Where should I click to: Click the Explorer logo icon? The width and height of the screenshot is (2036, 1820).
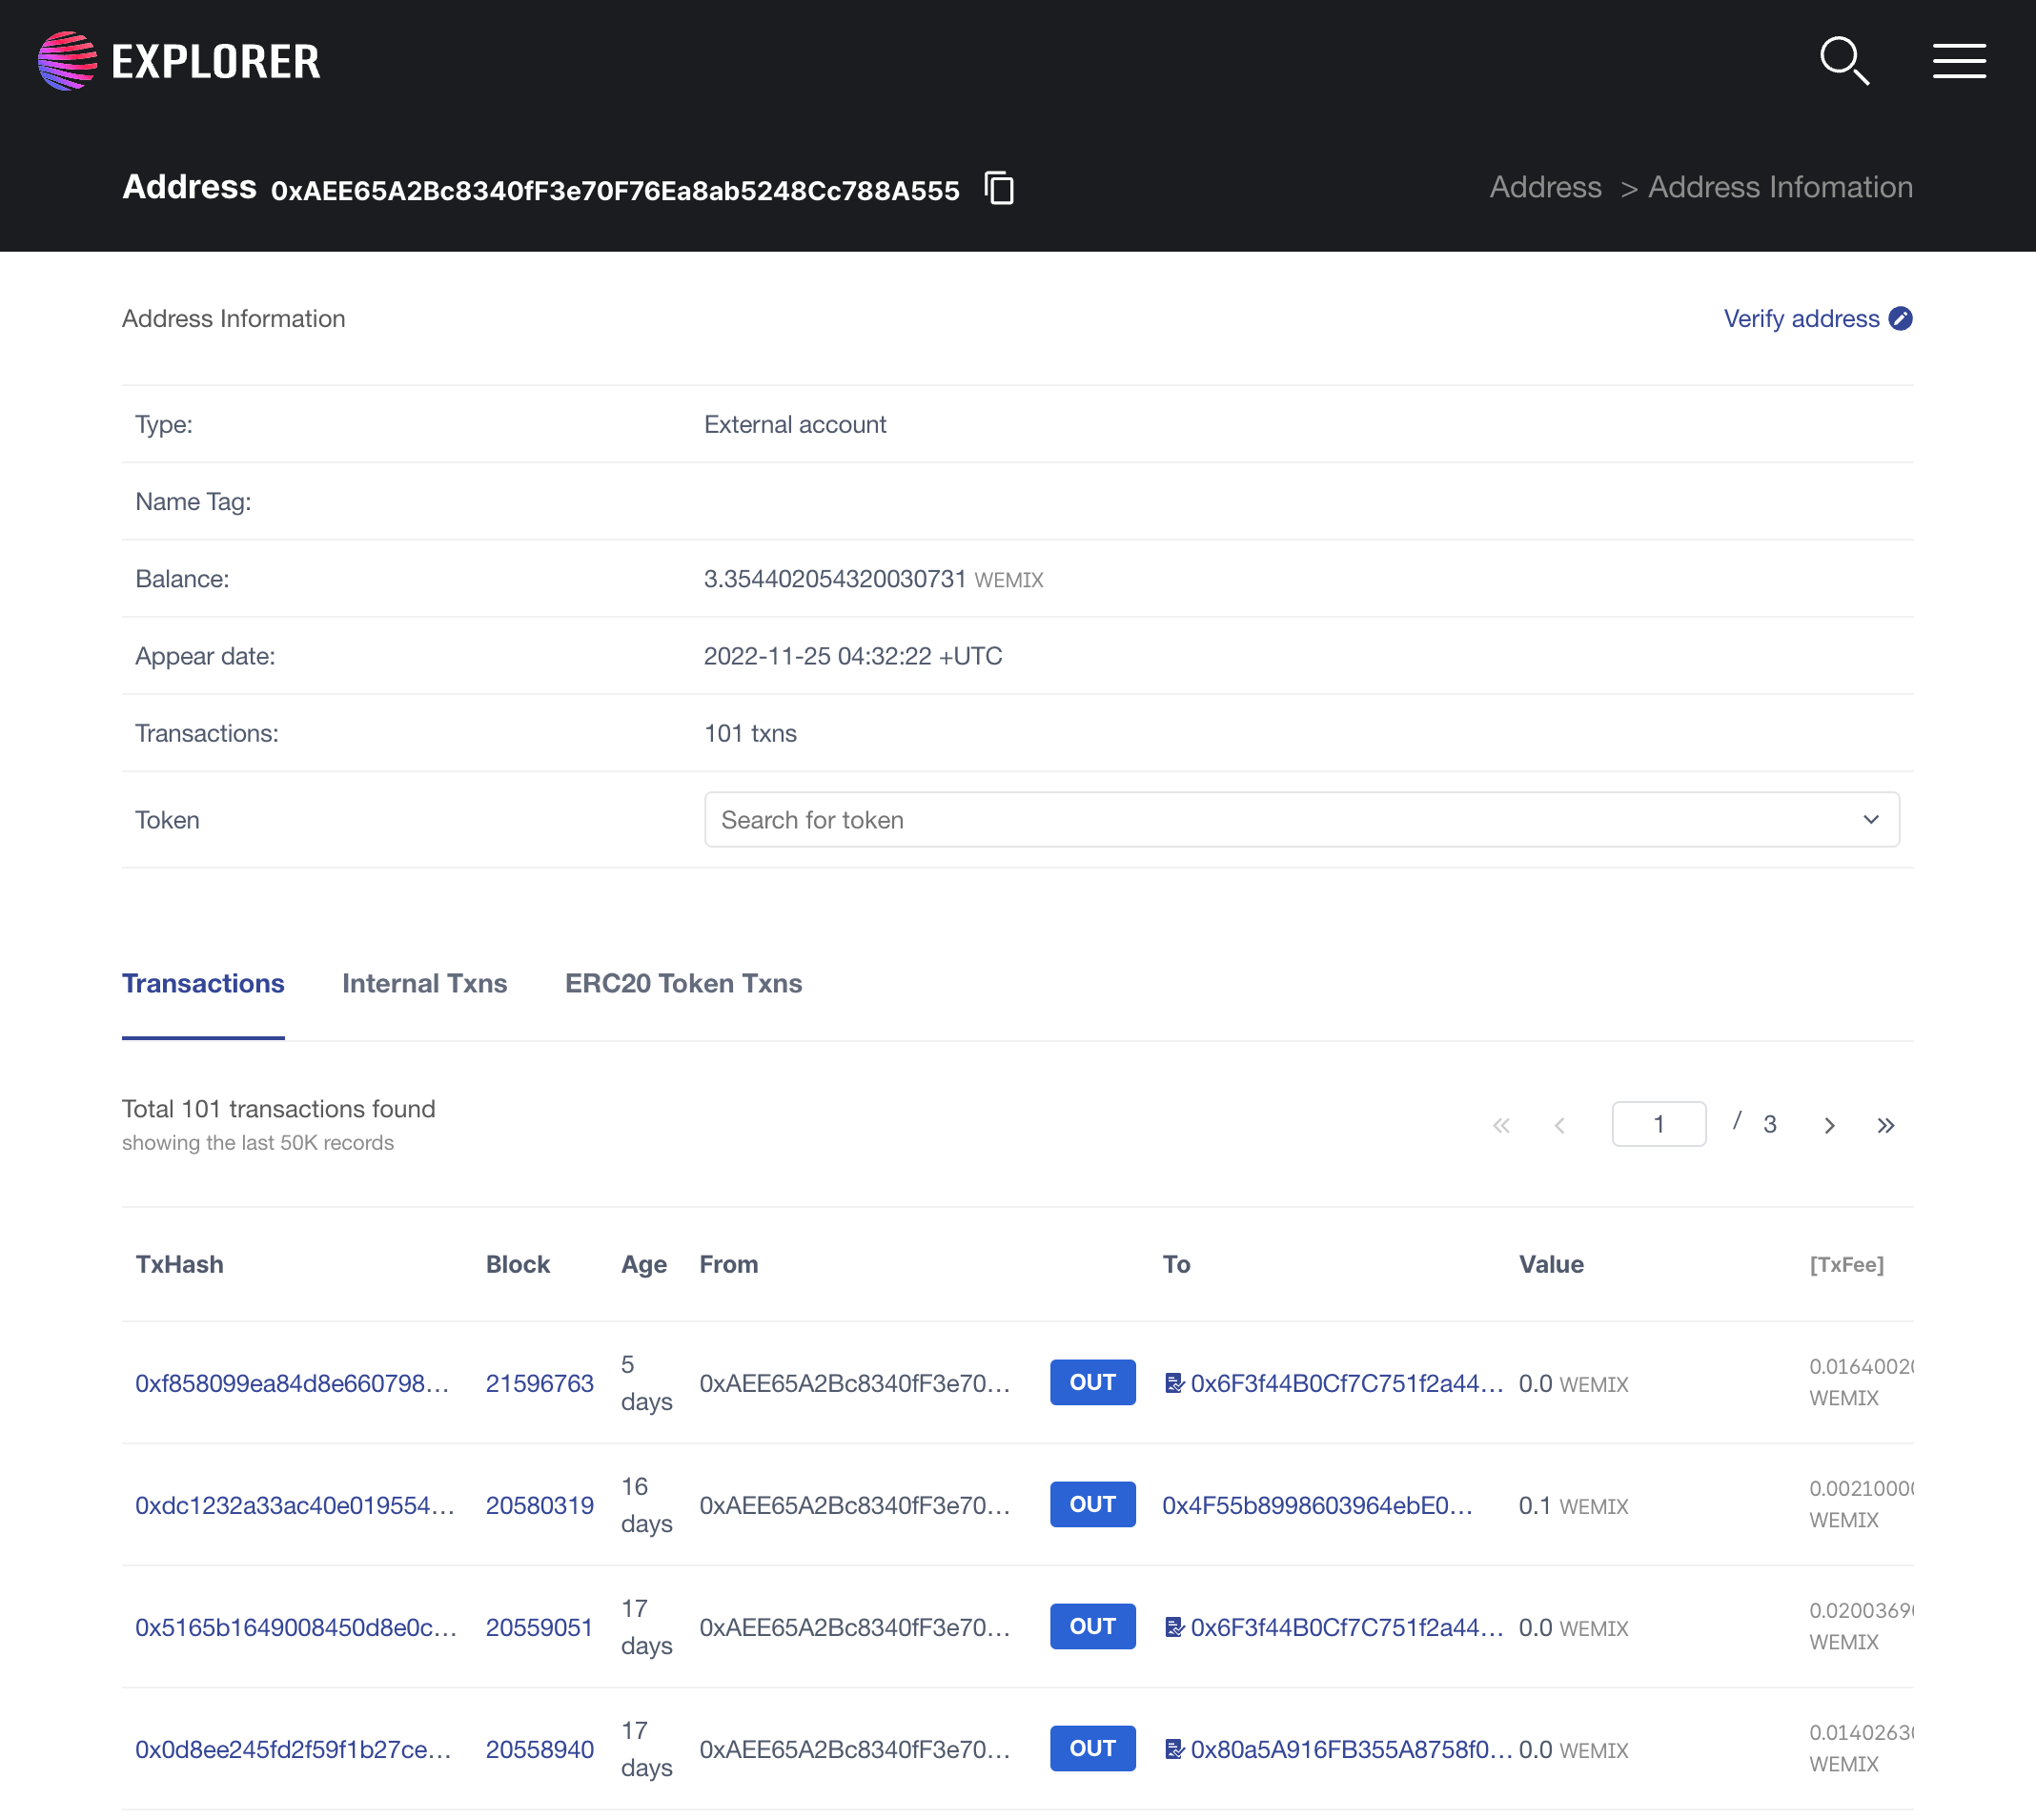pos(67,61)
